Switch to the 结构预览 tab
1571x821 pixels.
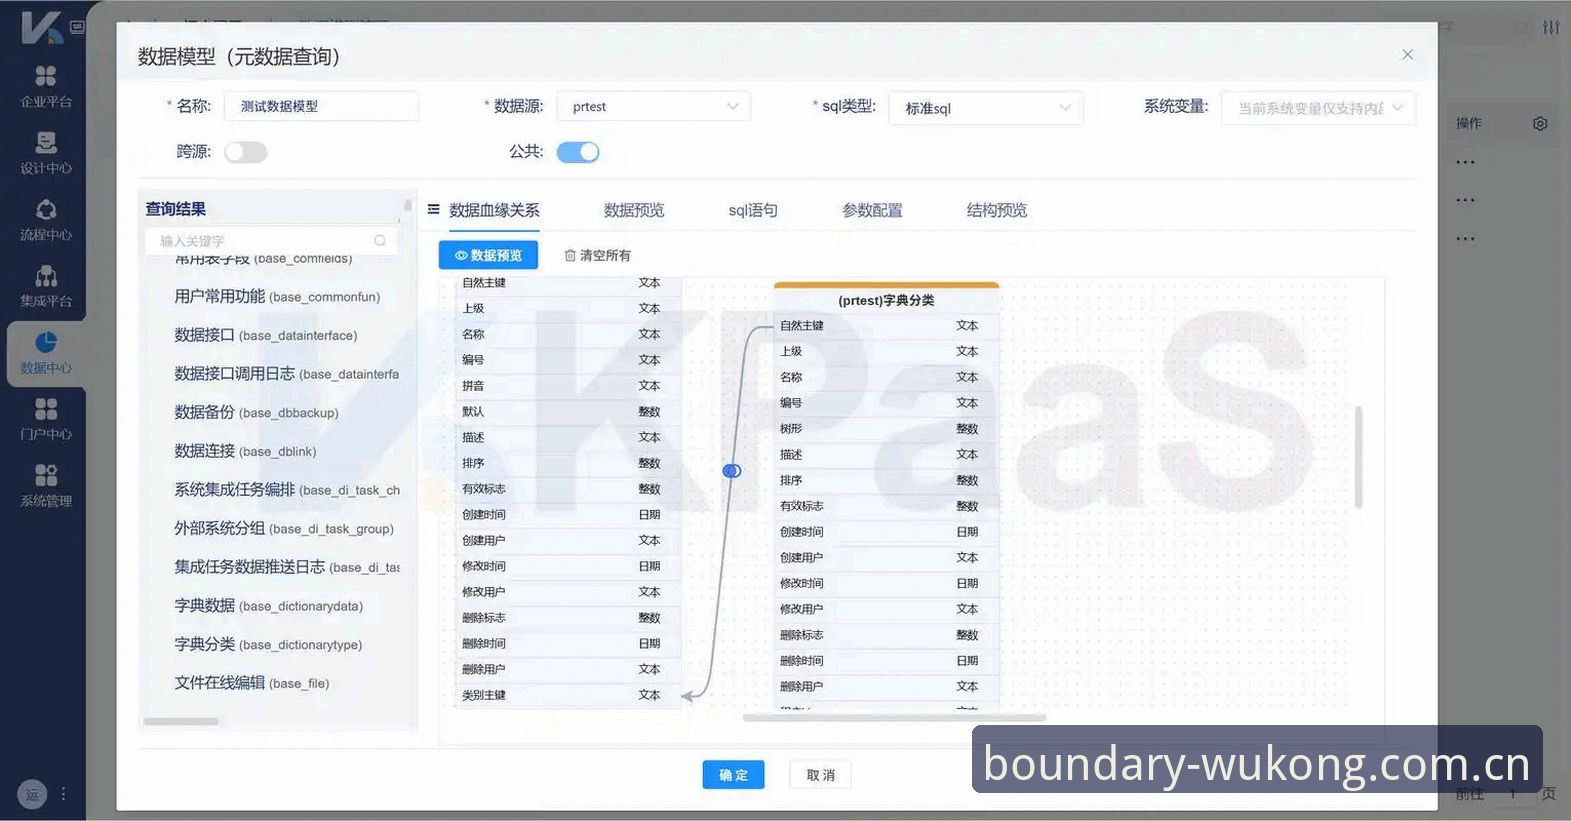click(997, 210)
